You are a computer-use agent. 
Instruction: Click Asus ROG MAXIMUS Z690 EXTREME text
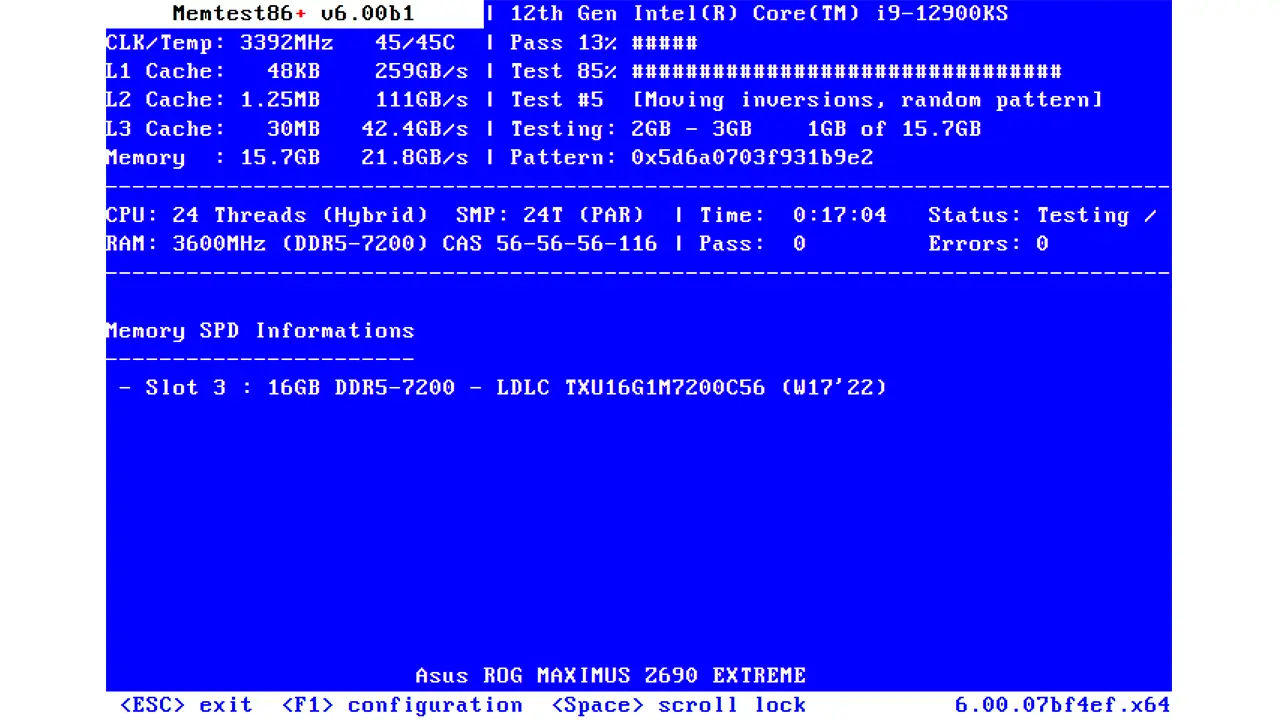click(611, 676)
